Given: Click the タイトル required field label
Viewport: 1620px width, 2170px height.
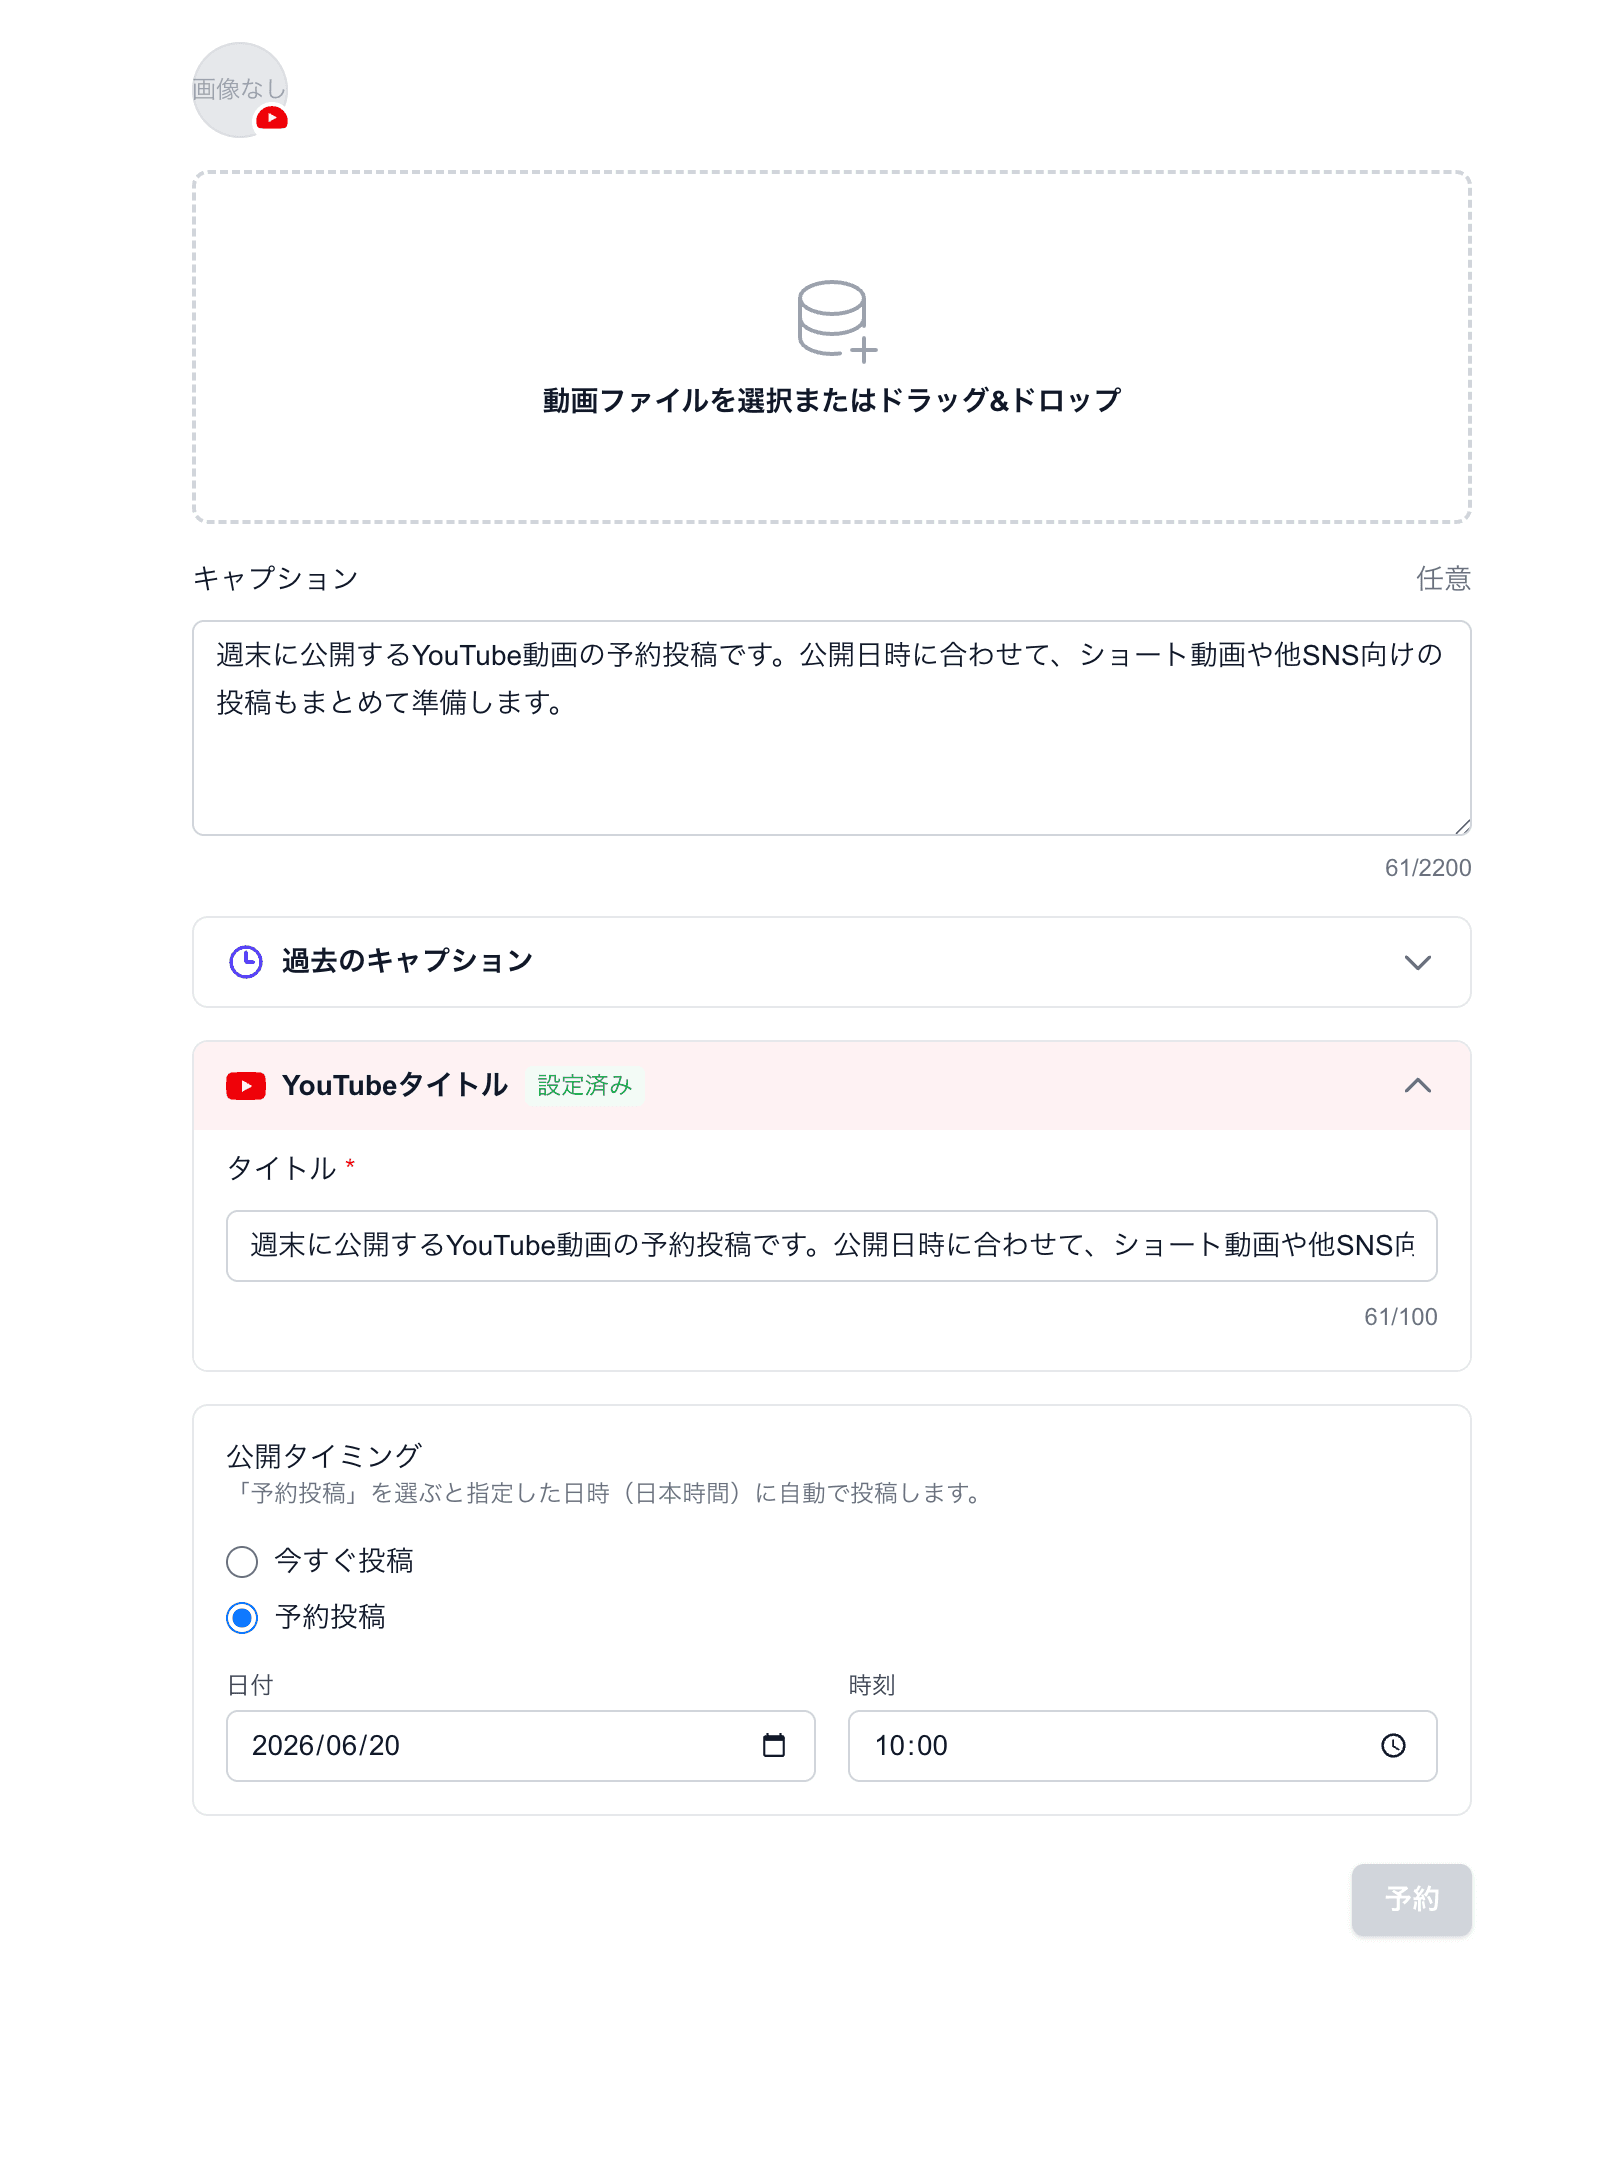Looking at the screenshot, I should click(x=291, y=1168).
